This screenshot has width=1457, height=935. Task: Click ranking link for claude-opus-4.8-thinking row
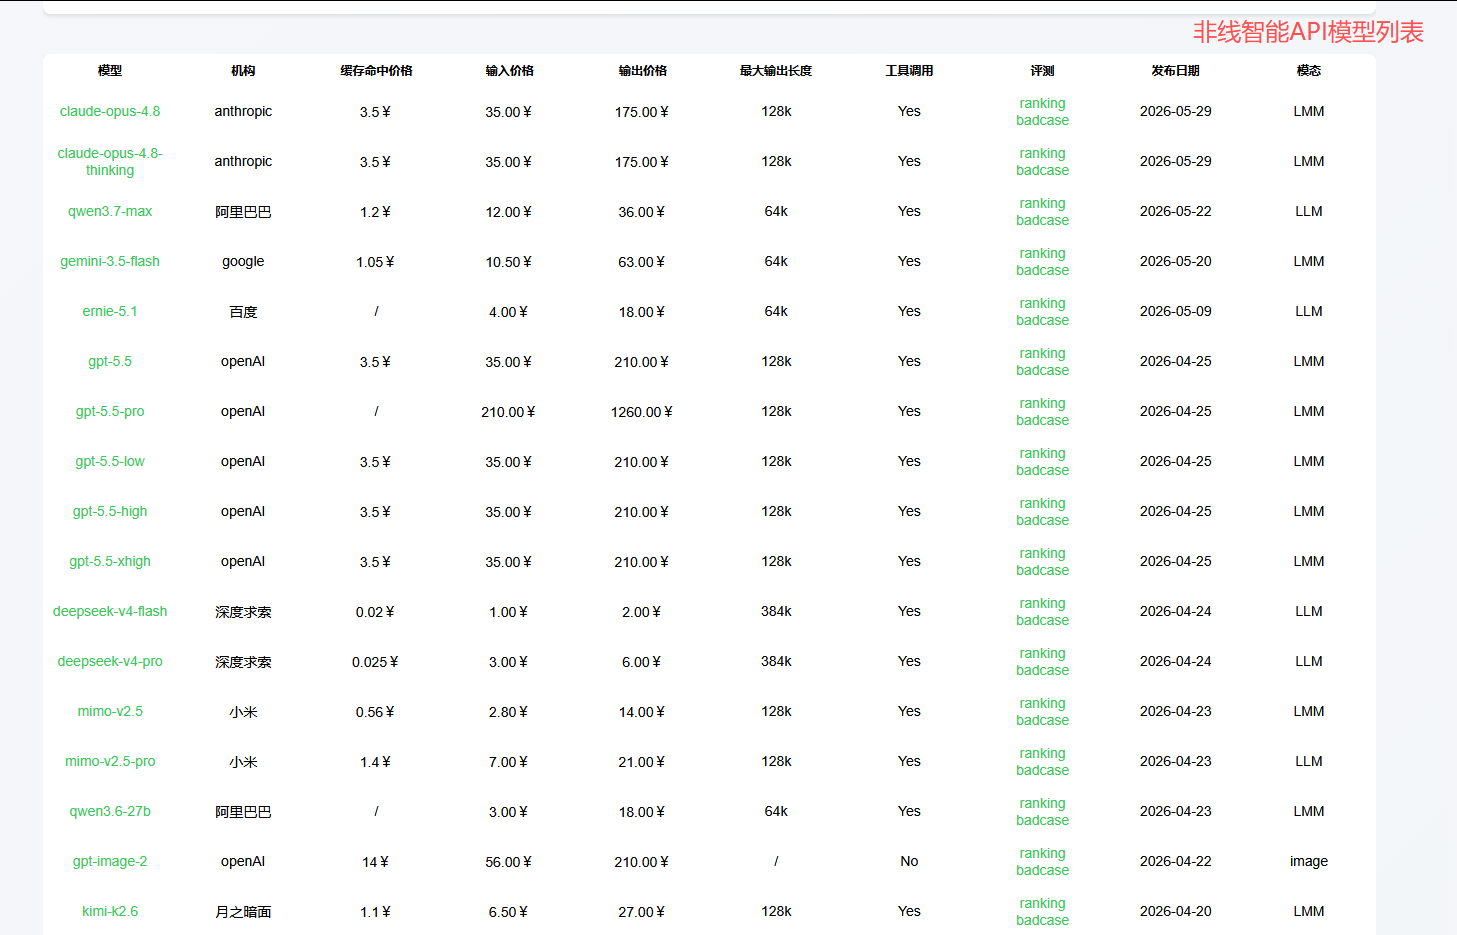pos(1042,153)
